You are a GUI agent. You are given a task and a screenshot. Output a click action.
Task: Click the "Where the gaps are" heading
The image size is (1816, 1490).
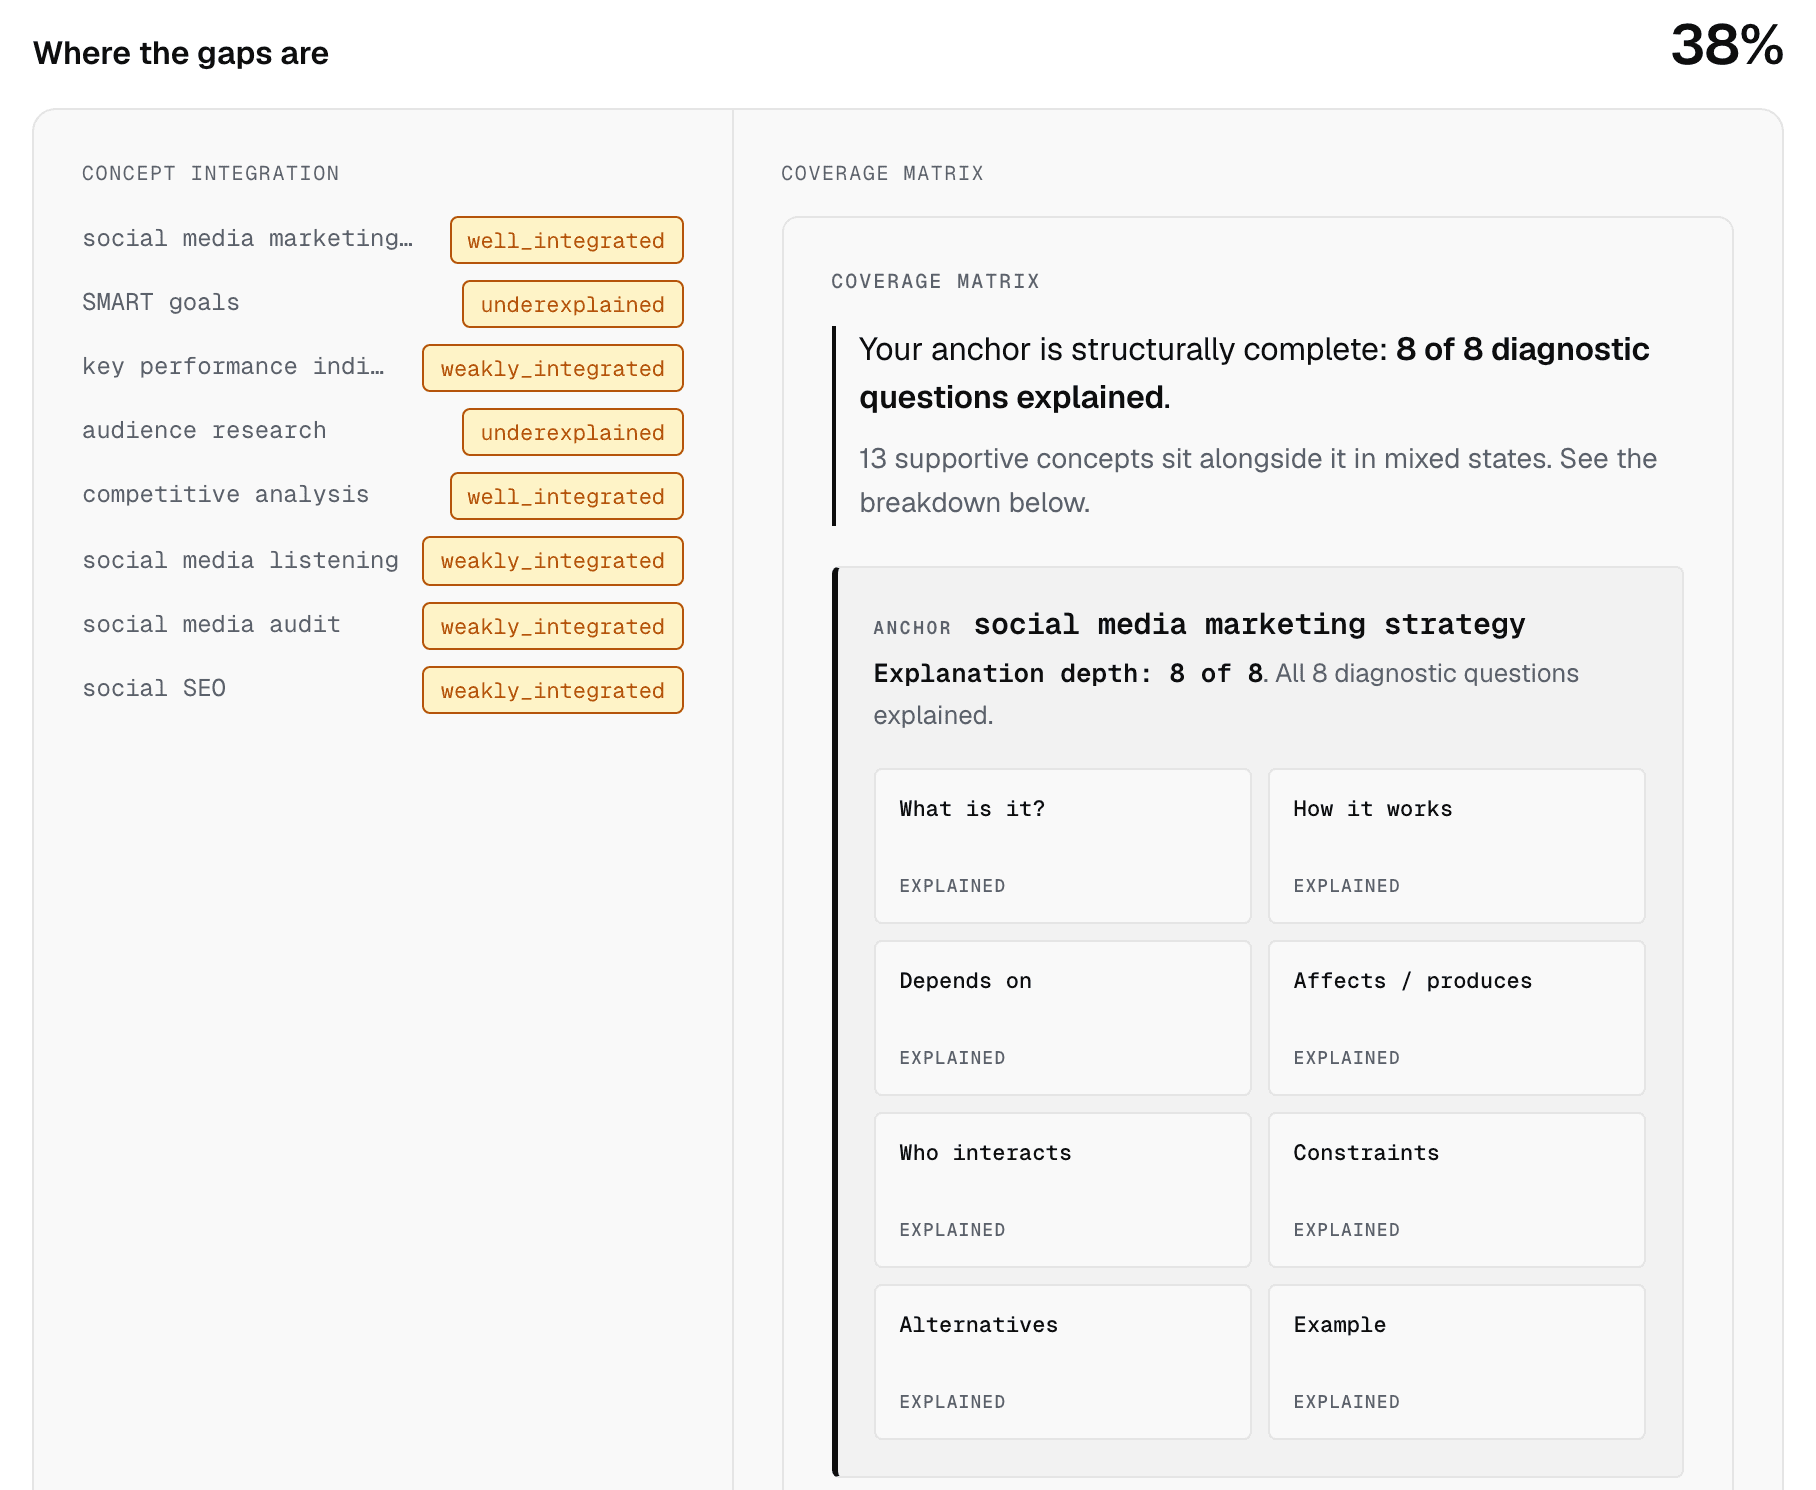[x=181, y=53]
